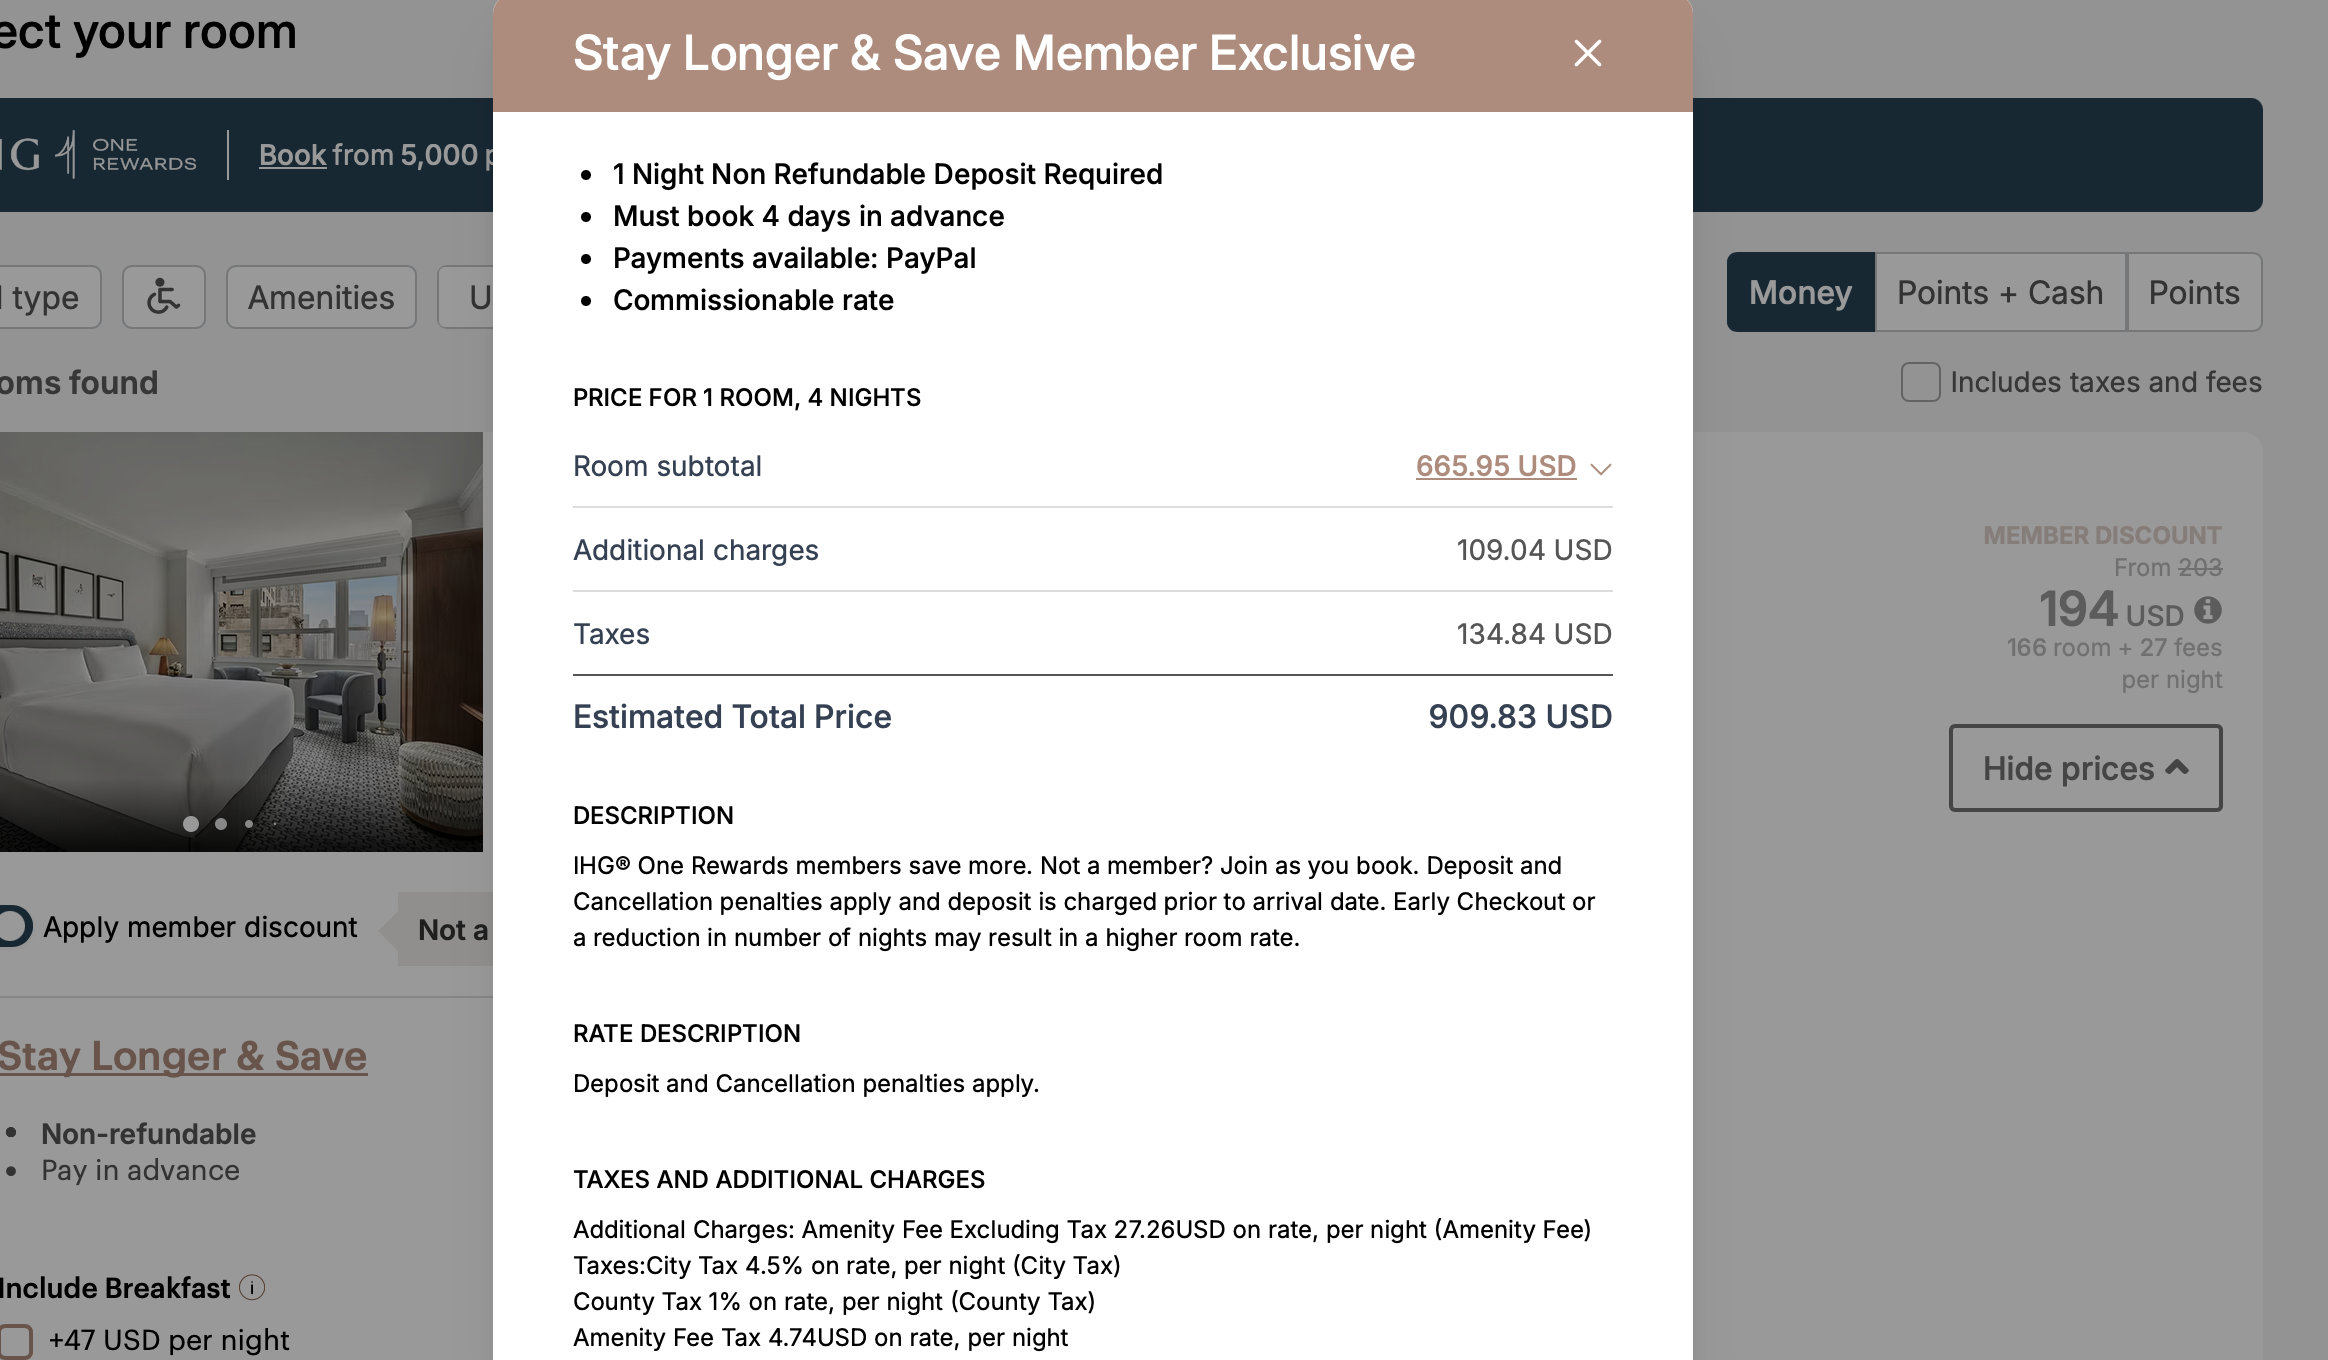Click the hotel room photo thumbnail
The height and width of the screenshot is (1360, 2328).
pyautogui.click(x=240, y=640)
